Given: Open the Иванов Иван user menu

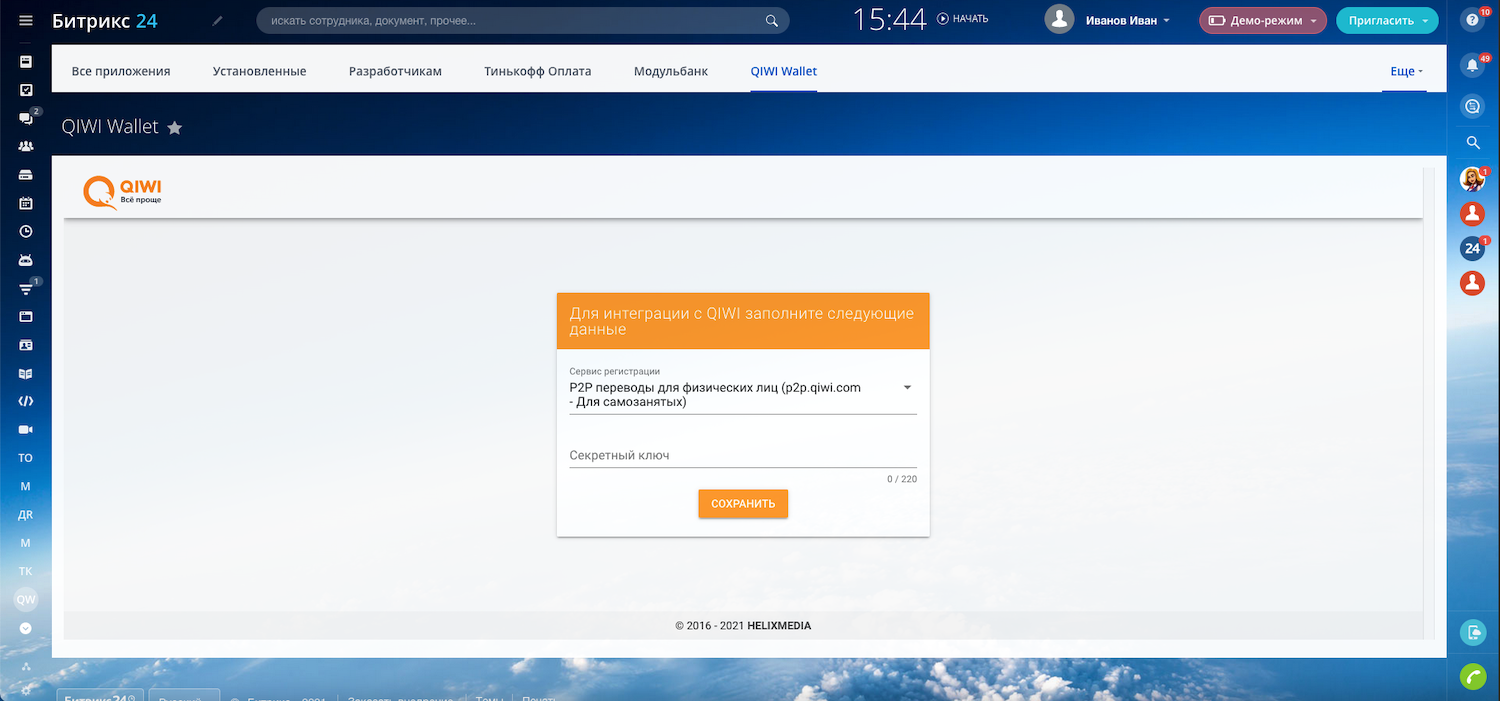Looking at the screenshot, I should pyautogui.click(x=1126, y=20).
